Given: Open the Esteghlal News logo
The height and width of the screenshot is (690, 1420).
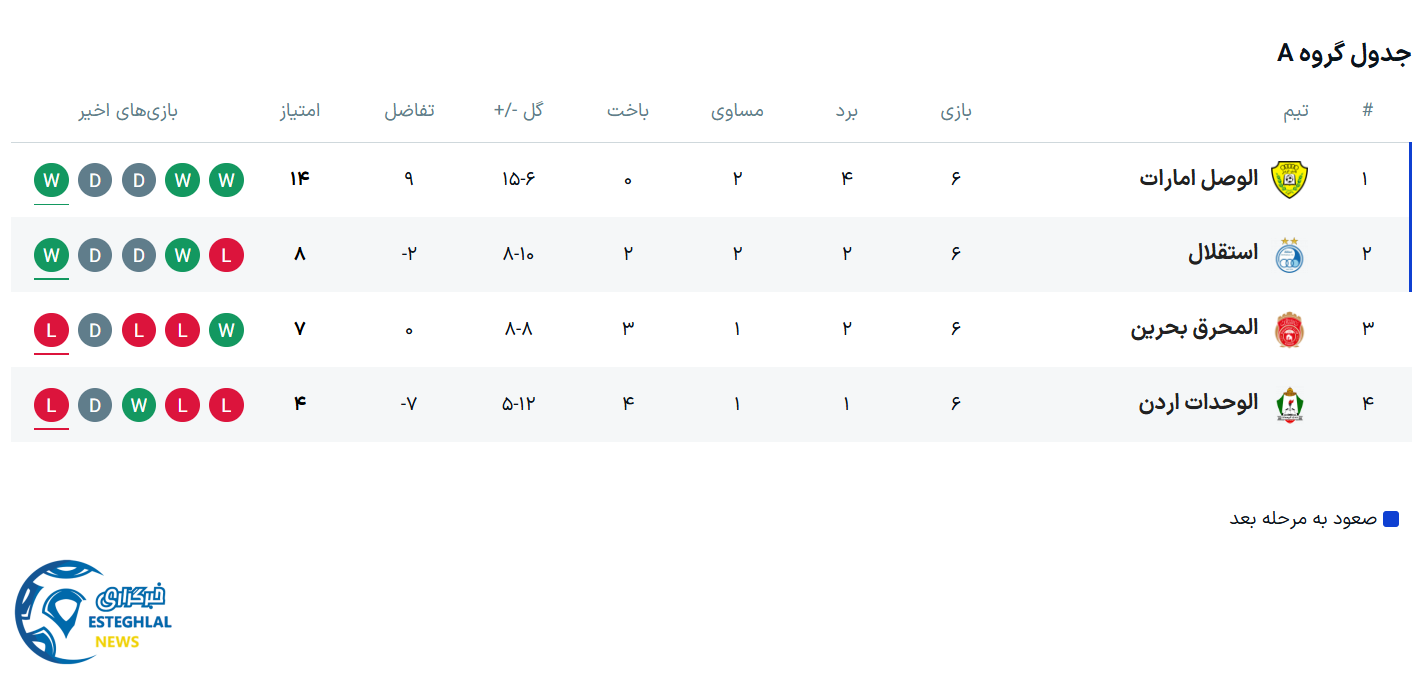Looking at the screenshot, I should [x=94, y=612].
